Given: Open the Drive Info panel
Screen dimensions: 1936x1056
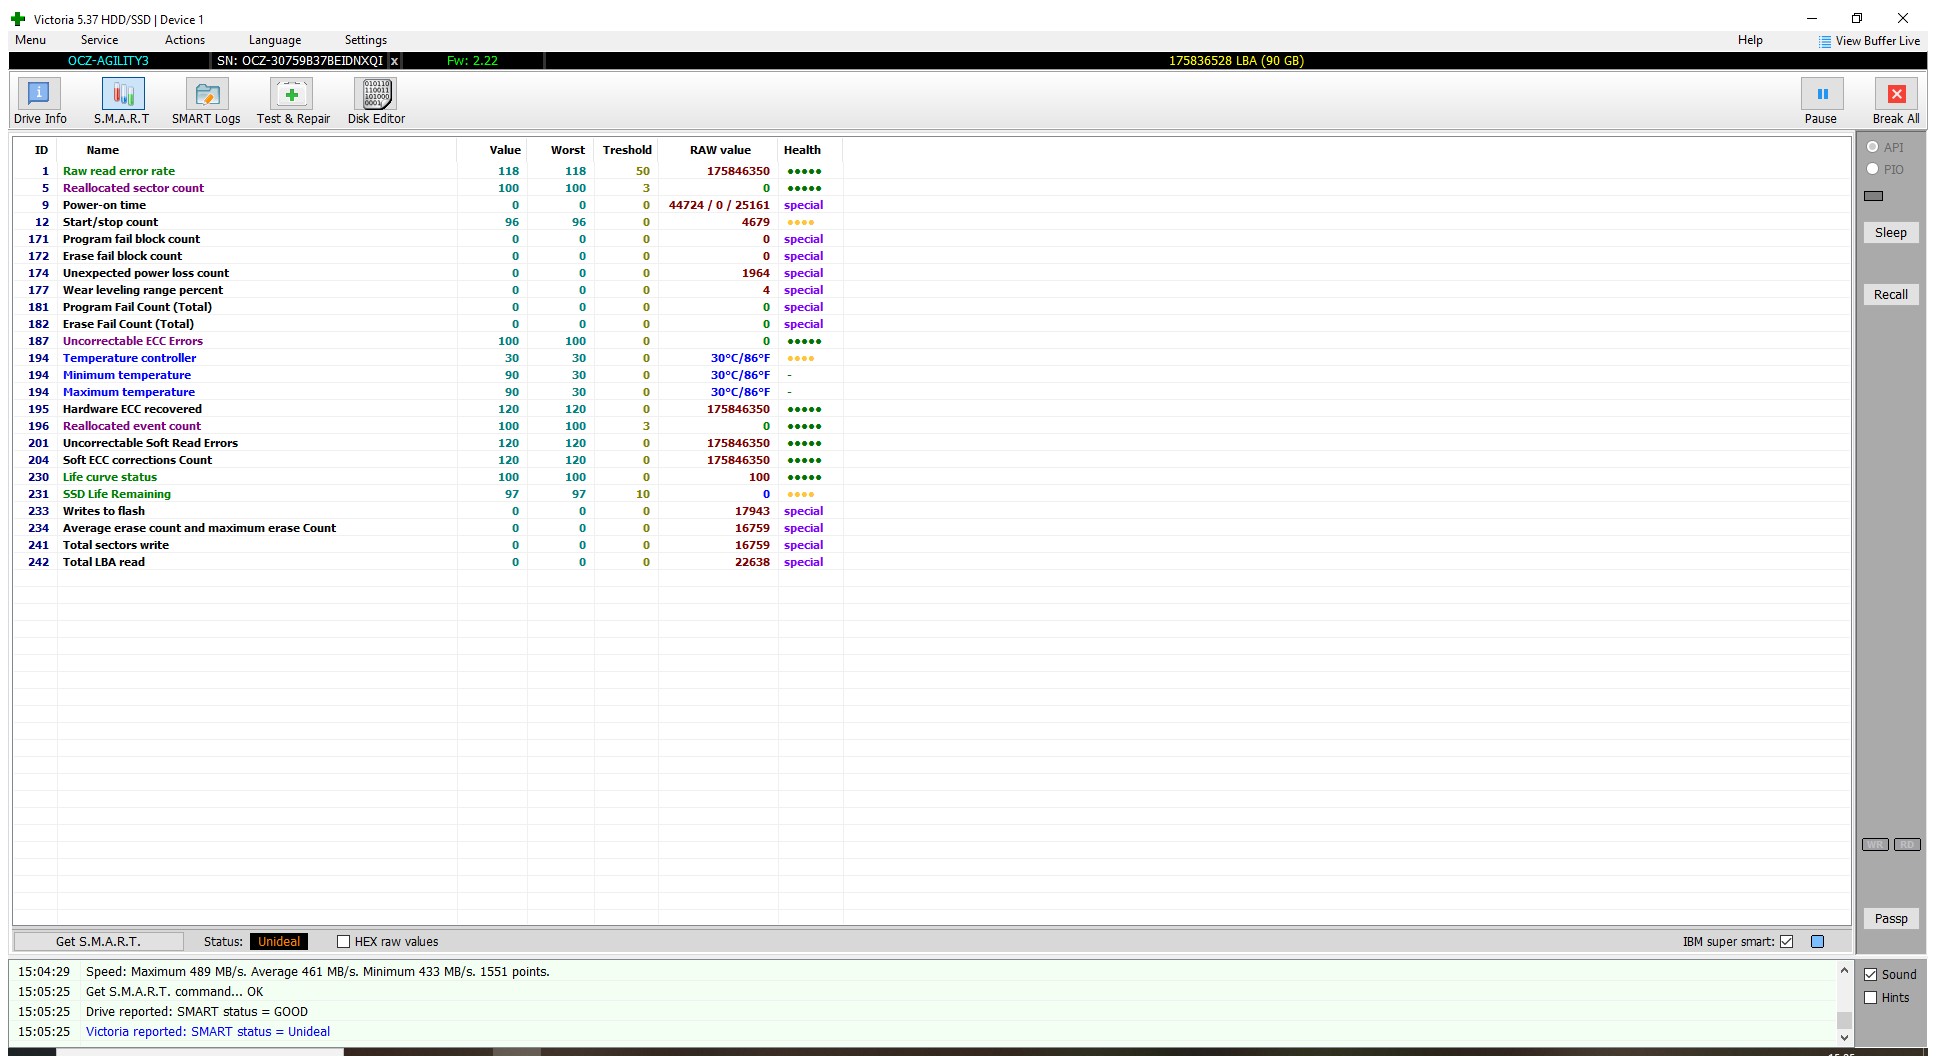Looking at the screenshot, I should (x=40, y=101).
